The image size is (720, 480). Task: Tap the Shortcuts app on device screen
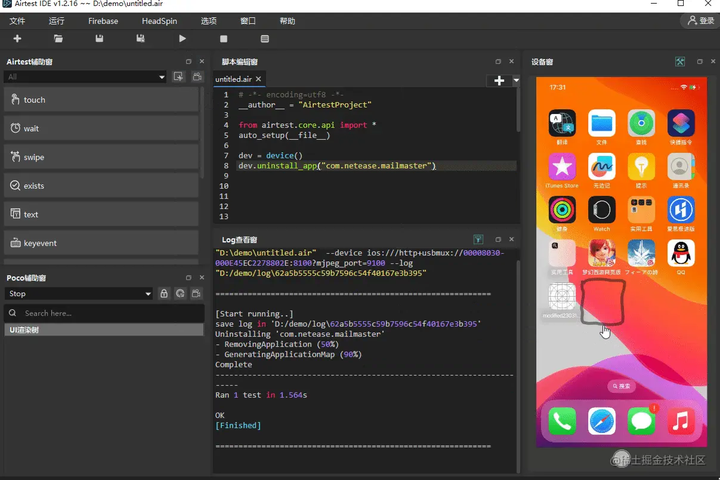681,123
